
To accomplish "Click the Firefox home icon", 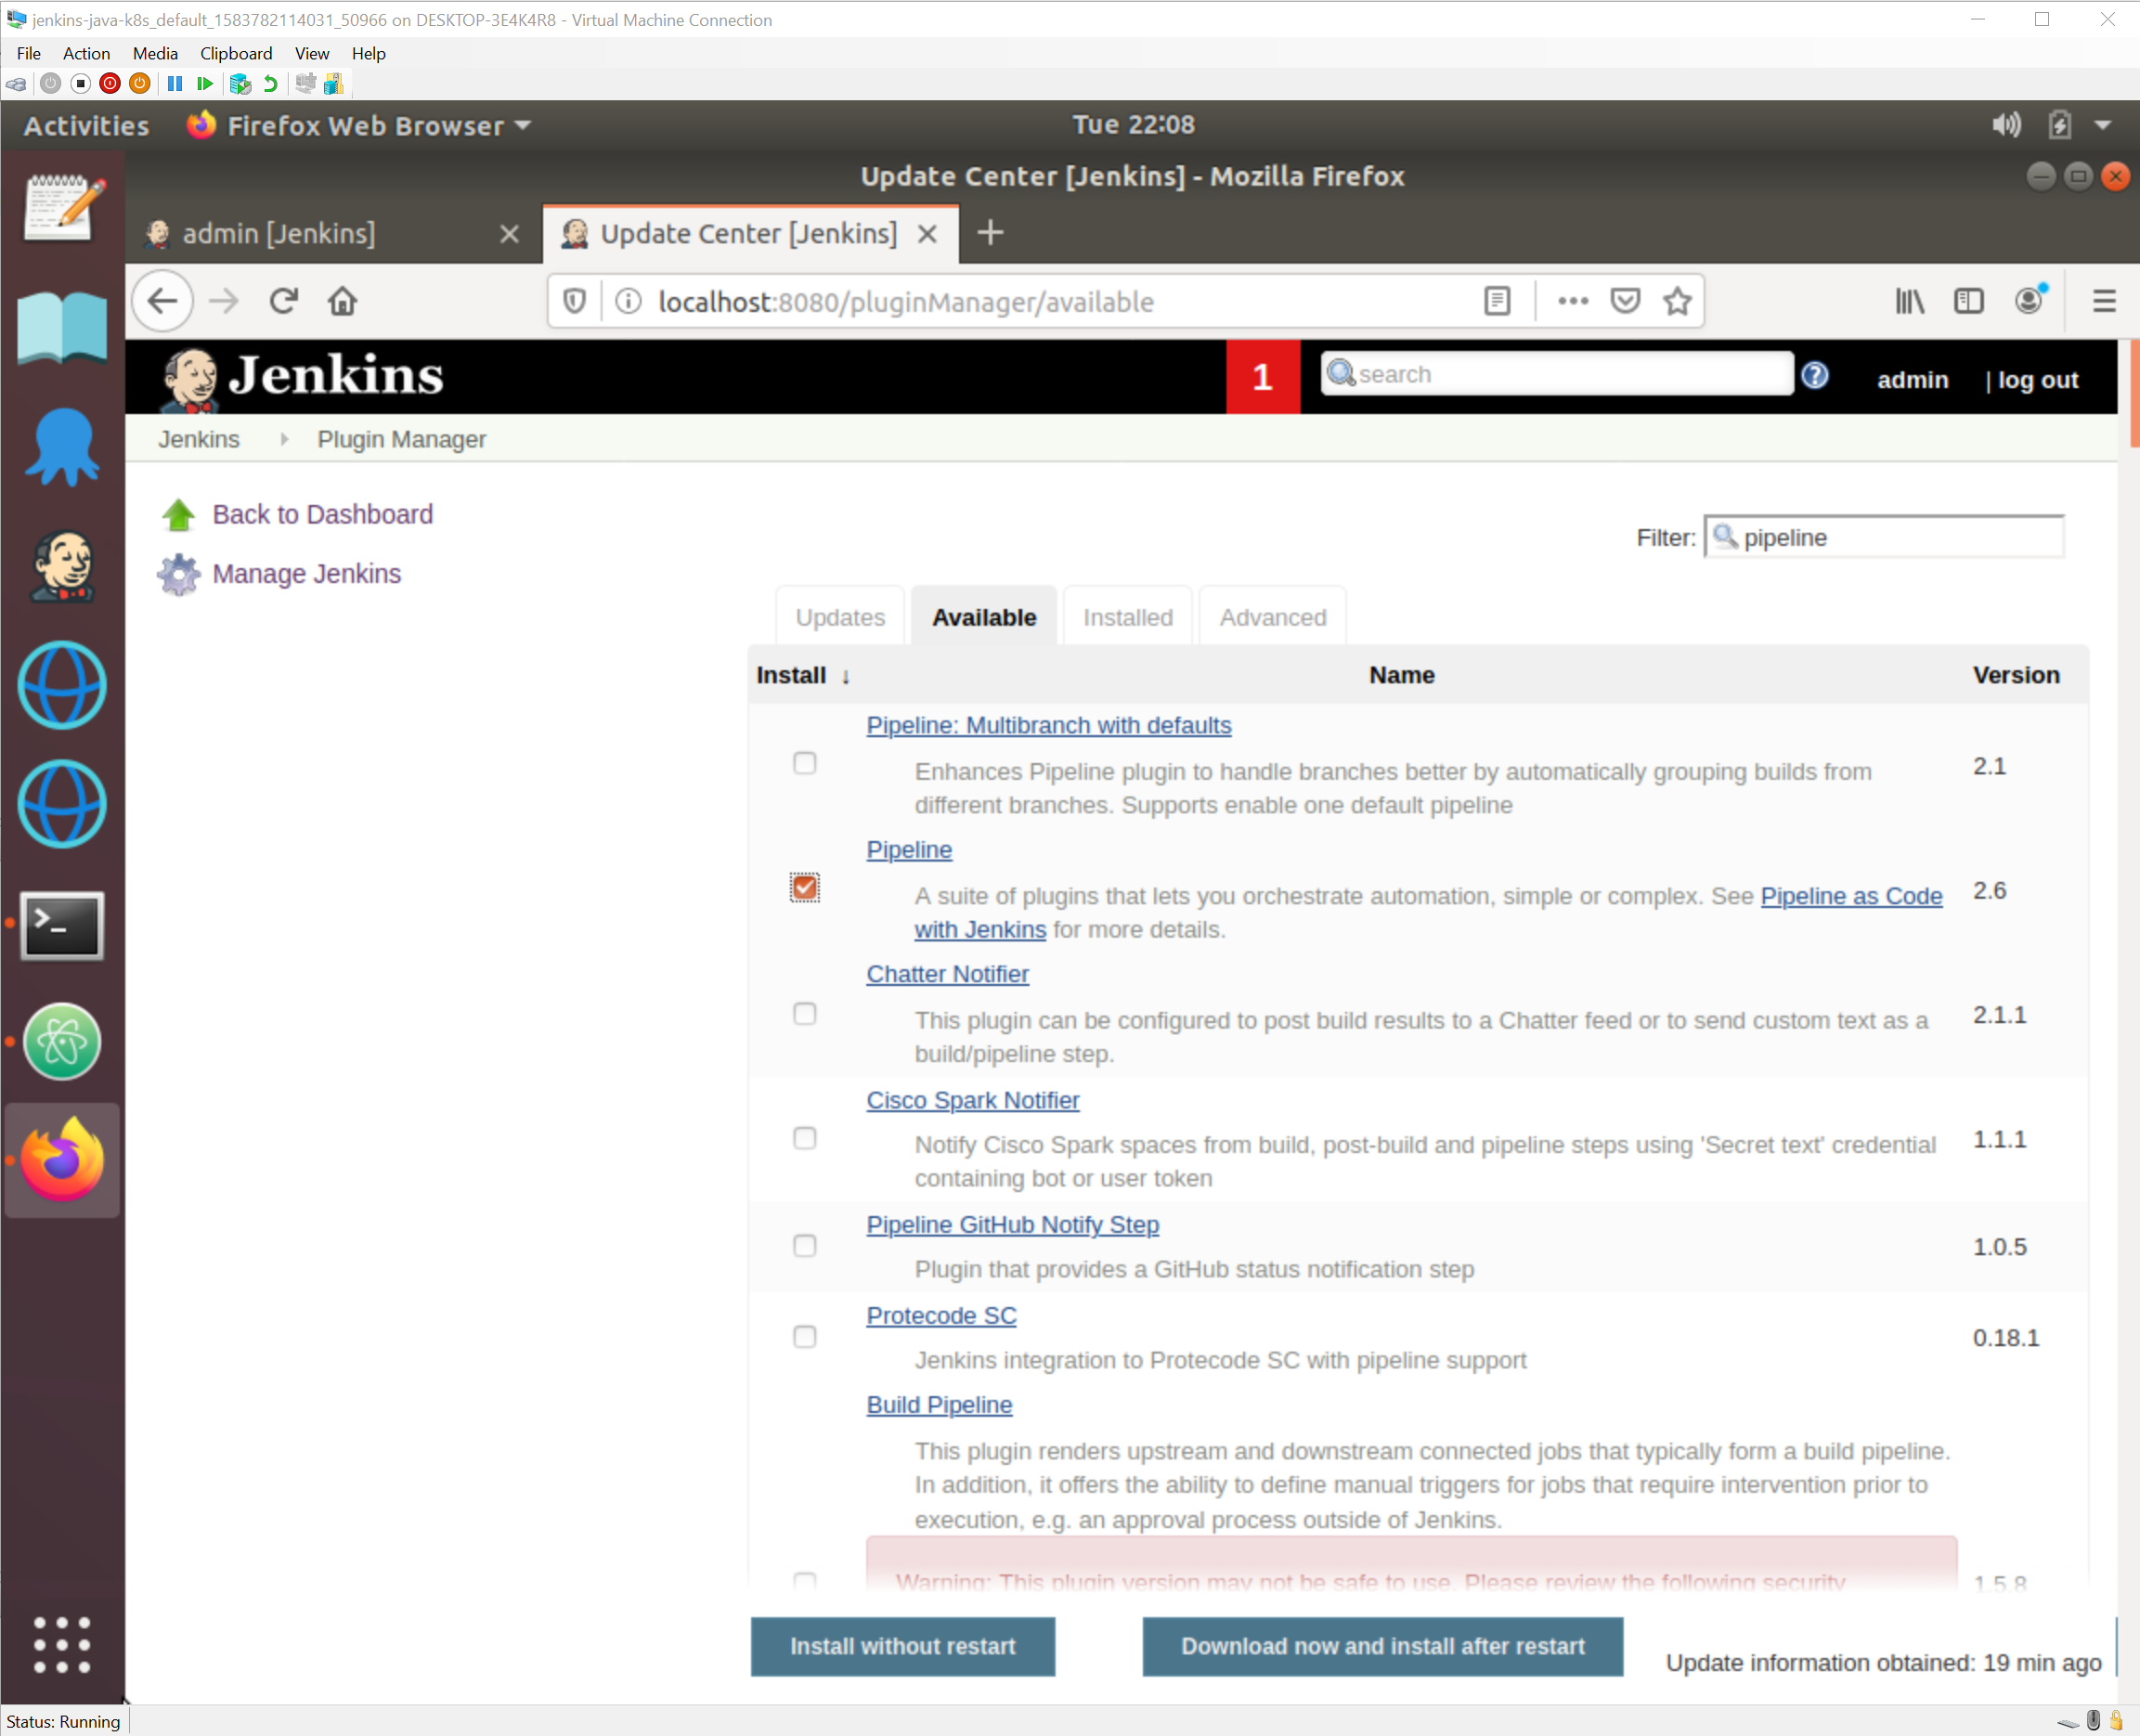I will 342,301.
